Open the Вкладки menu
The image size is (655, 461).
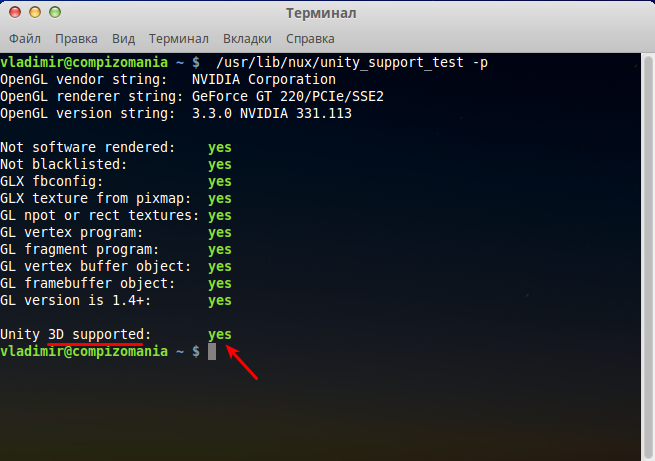tap(247, 39)
